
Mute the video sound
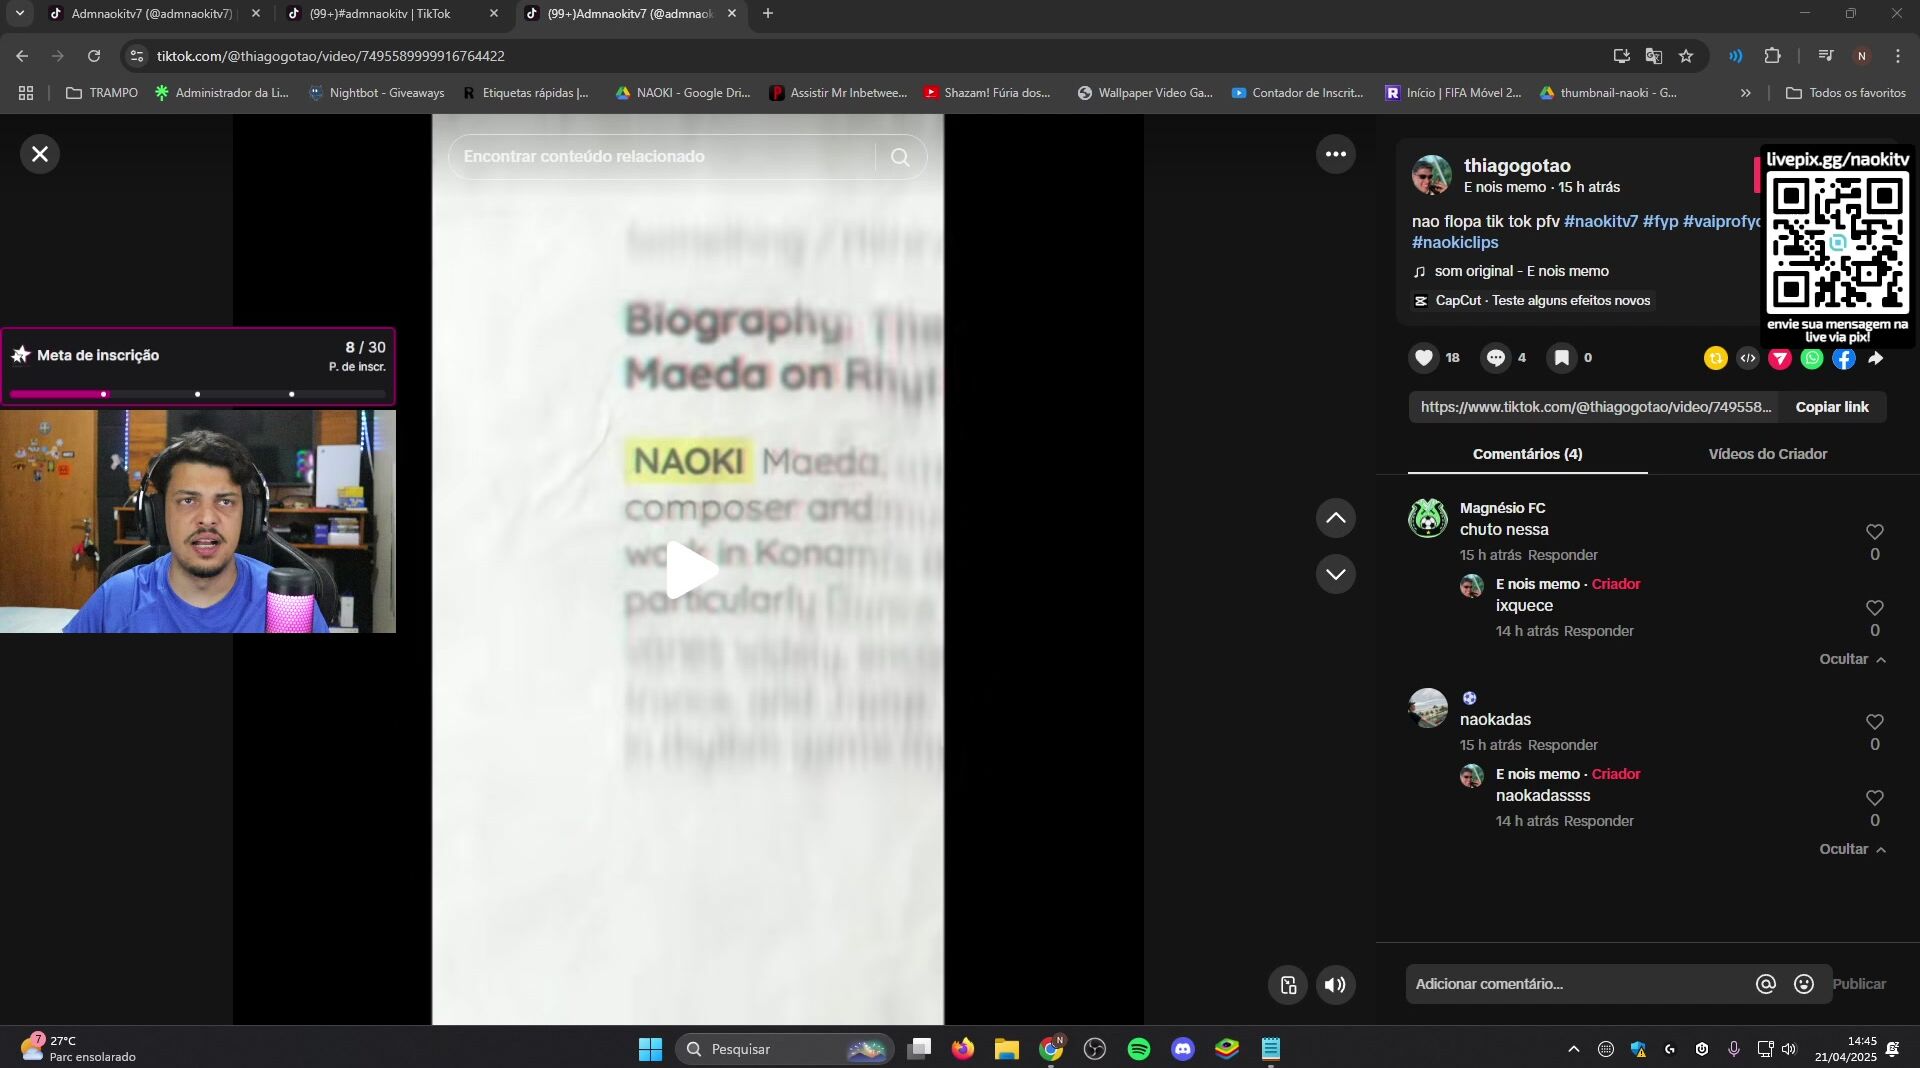[1335, 985]
